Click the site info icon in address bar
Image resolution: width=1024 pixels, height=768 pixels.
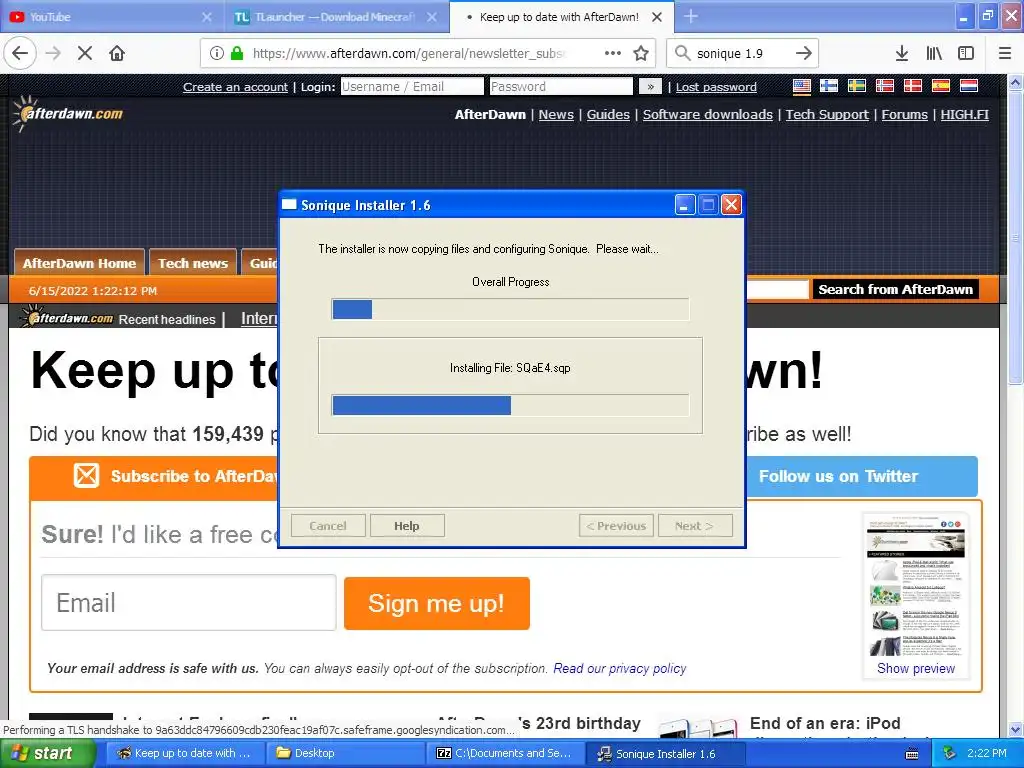(217, 53)
